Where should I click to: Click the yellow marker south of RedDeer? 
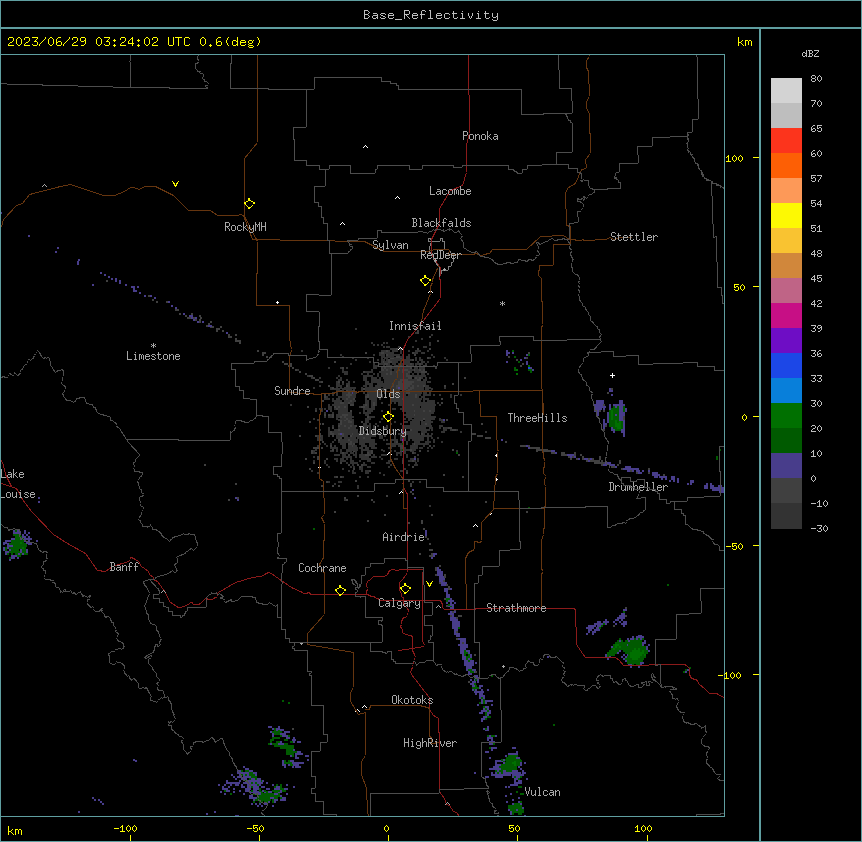[x=425, y=281]
